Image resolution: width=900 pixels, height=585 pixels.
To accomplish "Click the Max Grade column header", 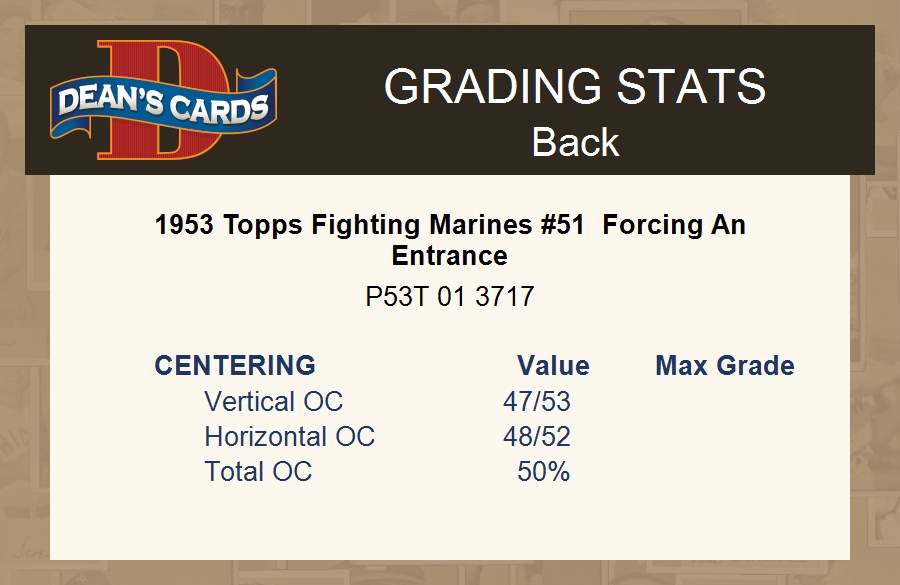I will (x=725, y=365).
